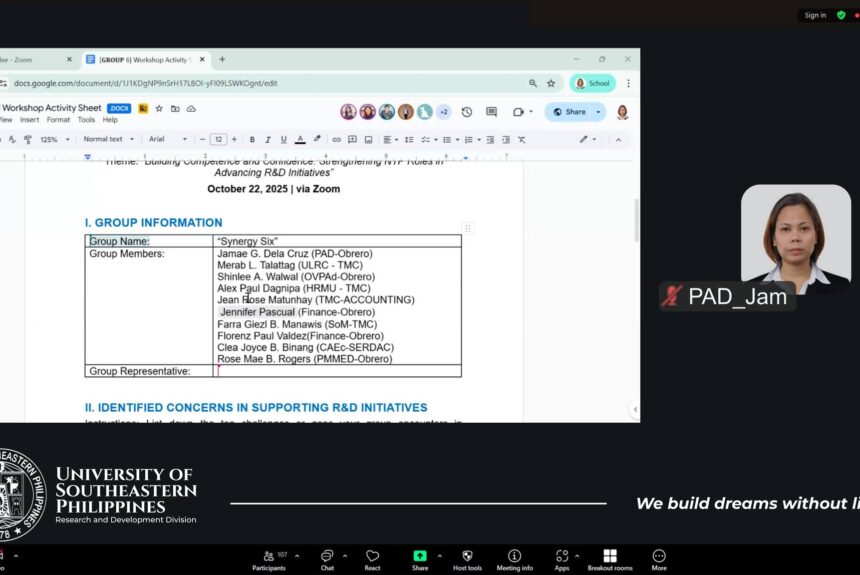Screen dimensions: 860x575
Task: Open Zoom Breakout rooms
Action: tap(610, 560)
